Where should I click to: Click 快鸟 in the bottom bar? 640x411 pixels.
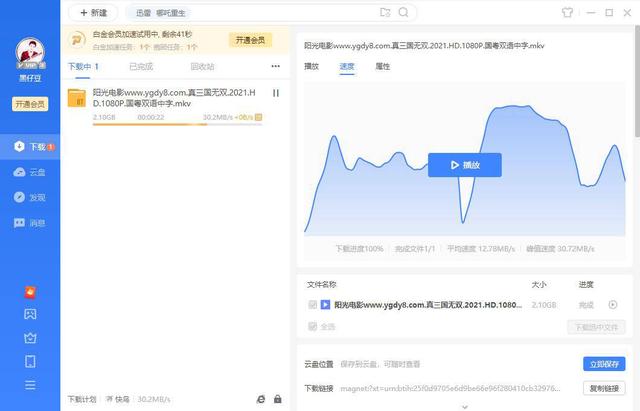tap(118, 399)
